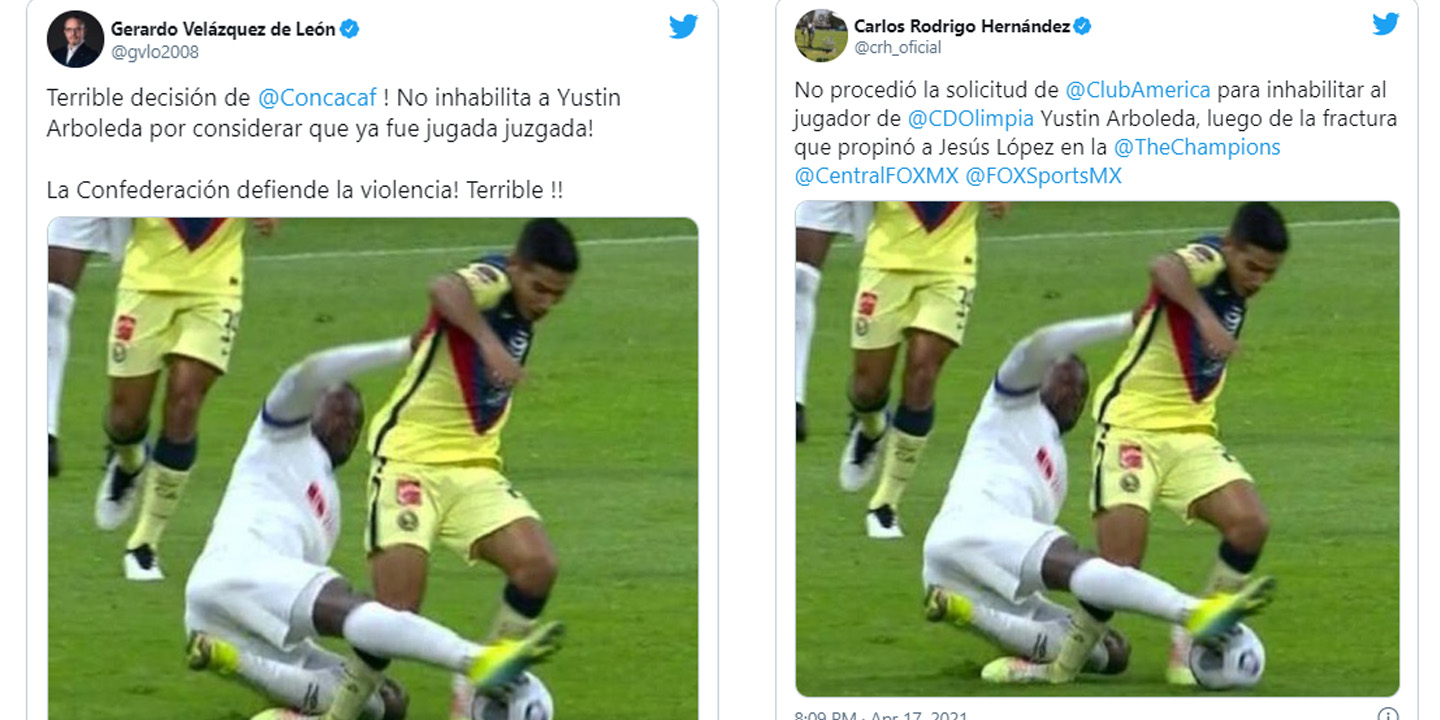Click the @crh_oficial handle
Image resolution: width=1440 pixels, height=720 pixels.
(x=897, y=47)
